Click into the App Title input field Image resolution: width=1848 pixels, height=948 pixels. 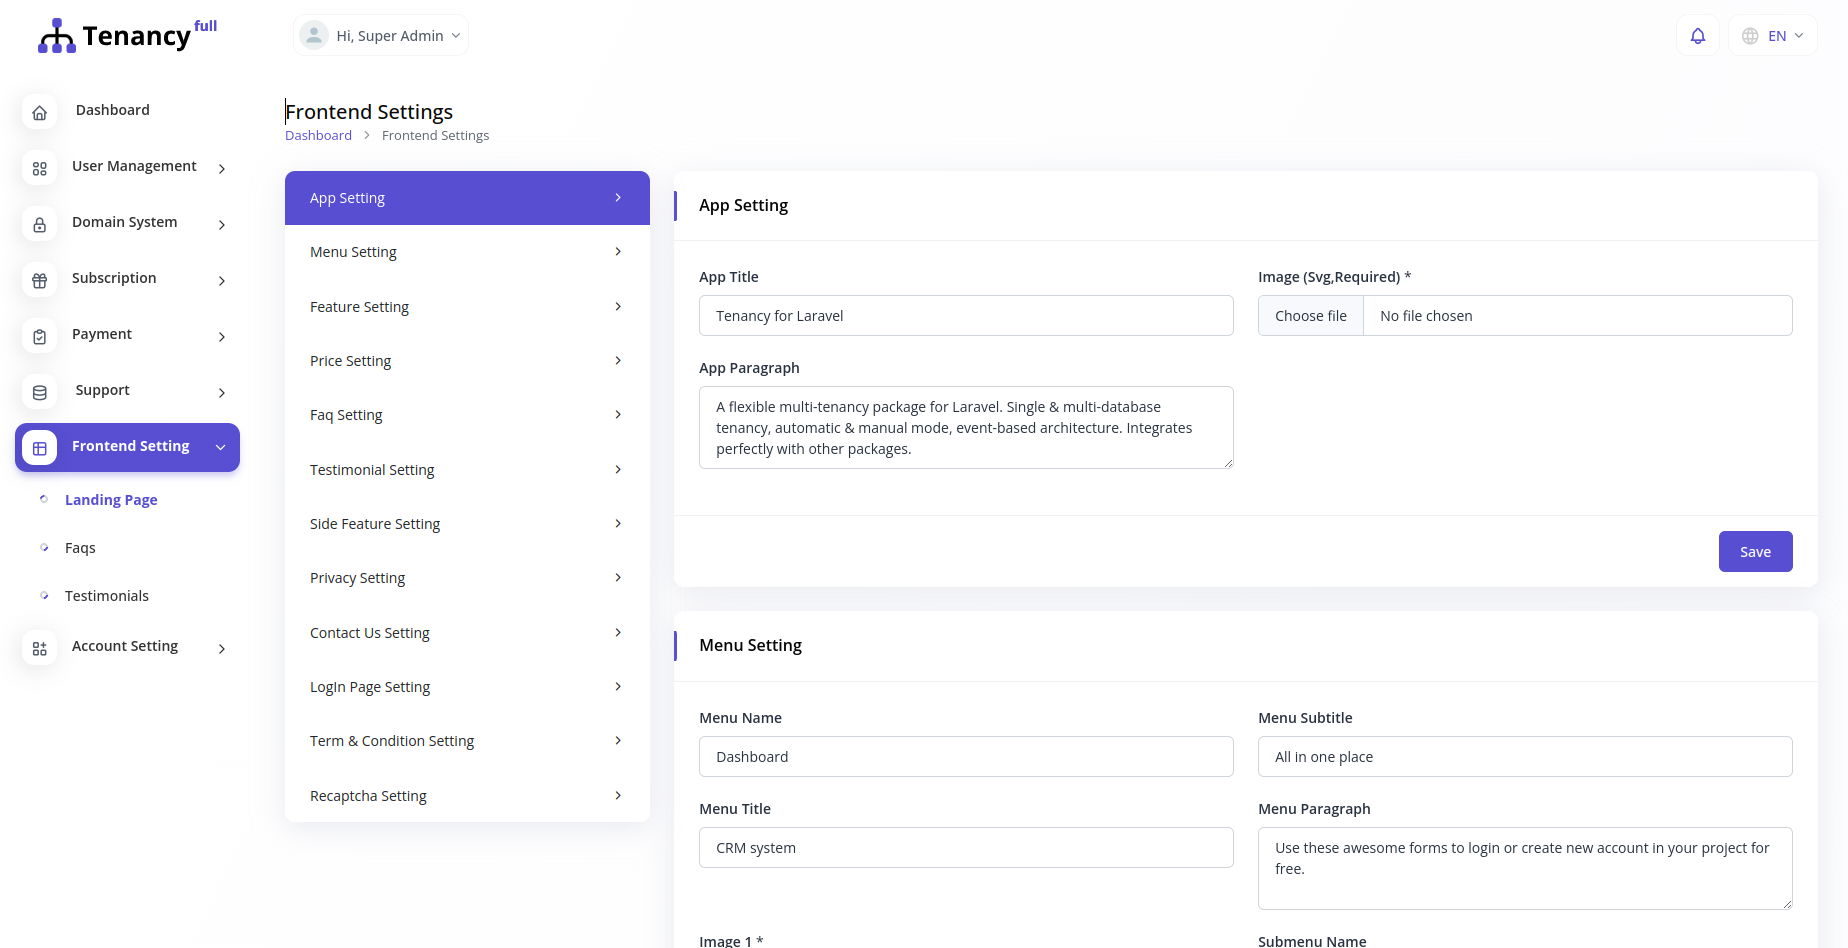click(x=965, y=316)
